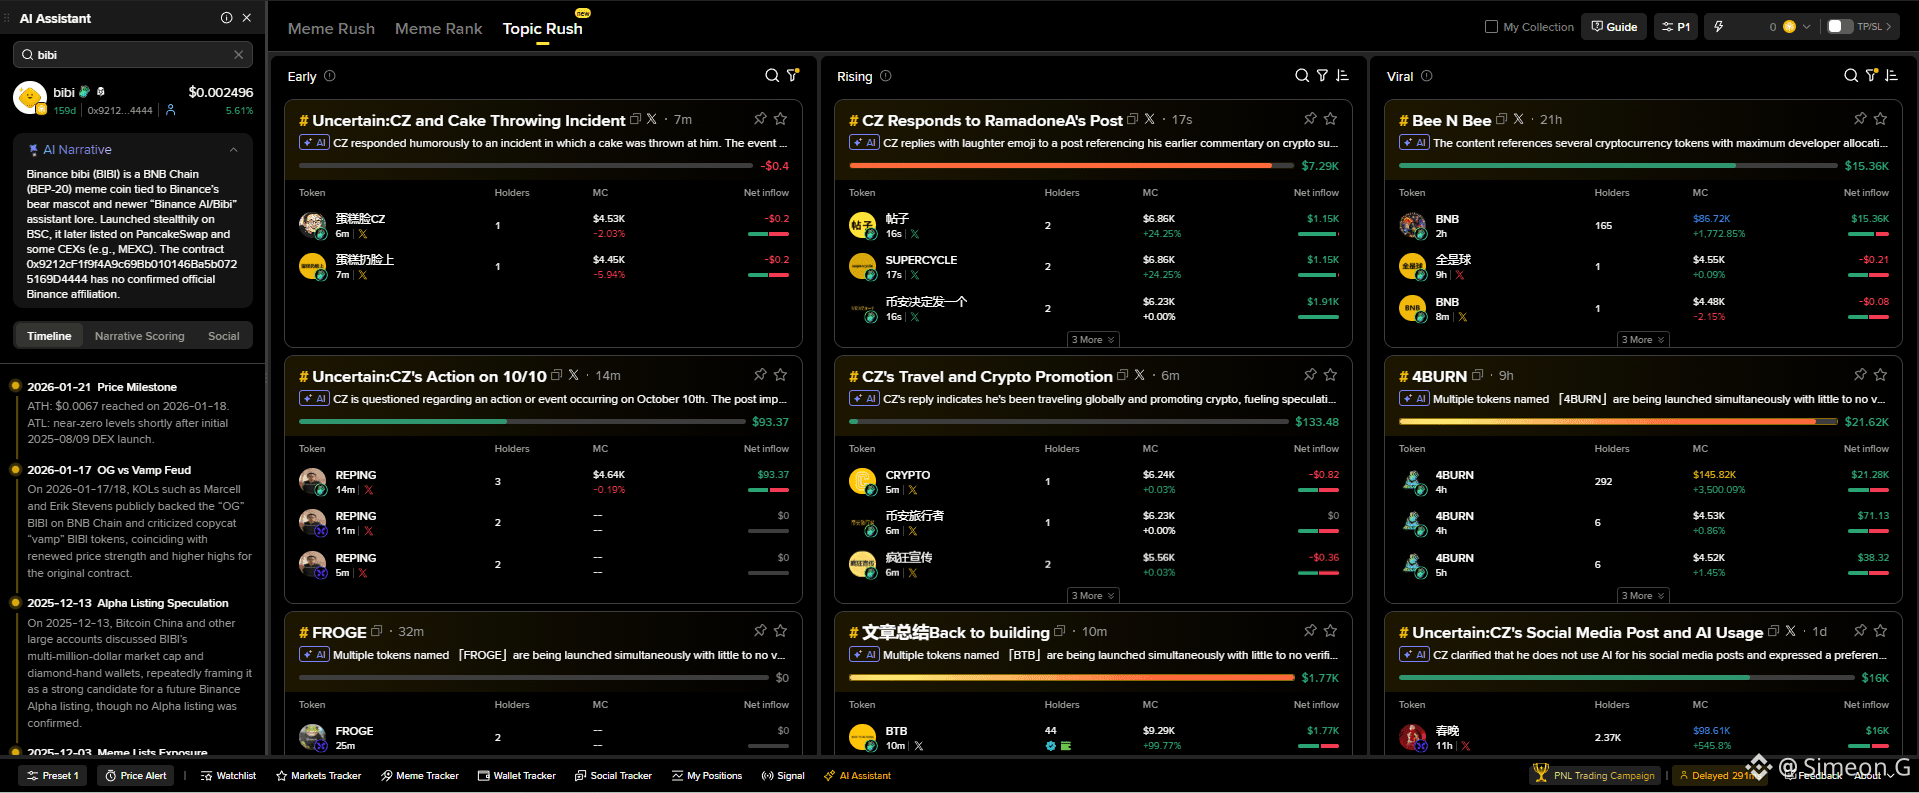Collapse the AI Narrative section
This screenshot has width=1919, height=793.
click(x=233, y=150)
